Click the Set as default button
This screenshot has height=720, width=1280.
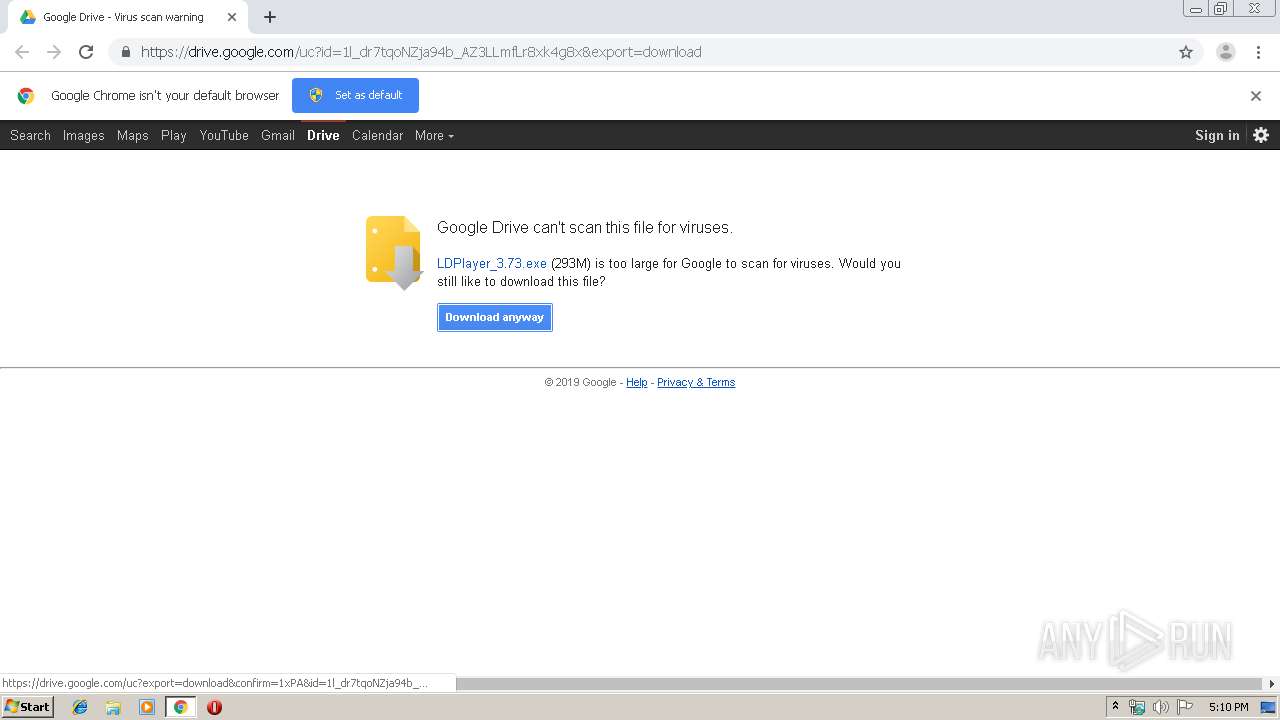tap(355, 95)
